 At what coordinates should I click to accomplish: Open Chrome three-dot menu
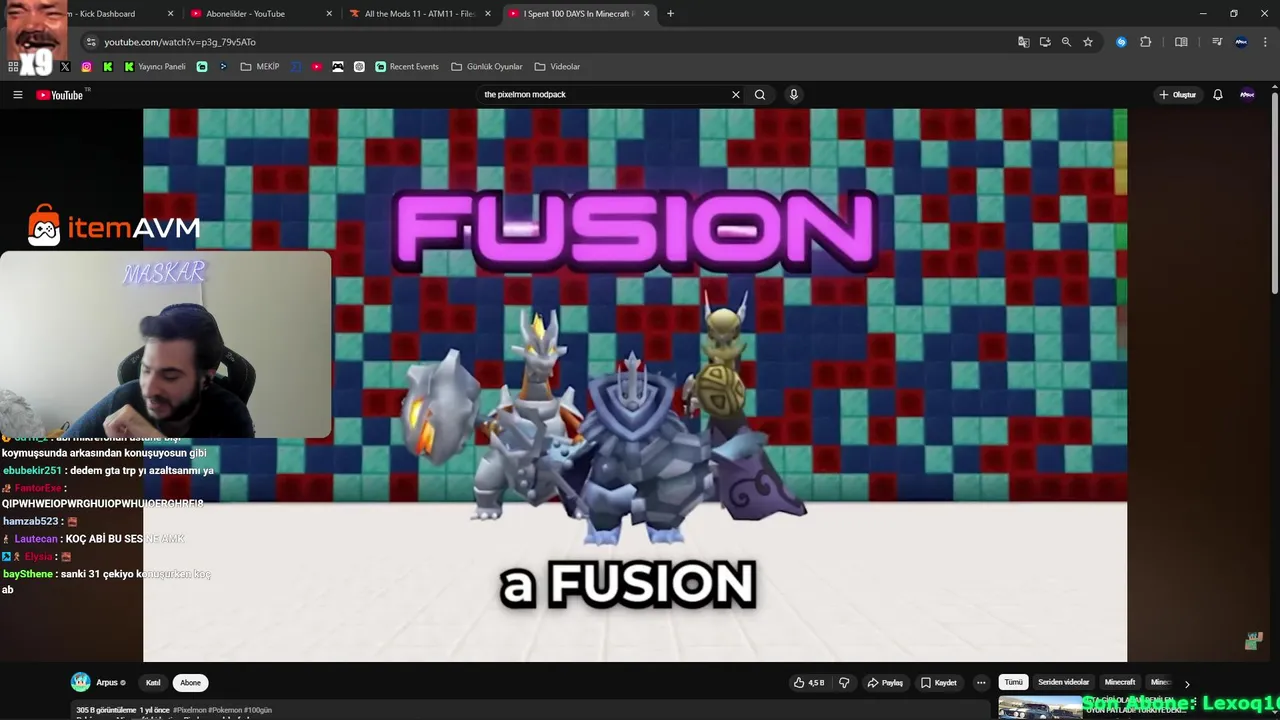coord(1264,42)
